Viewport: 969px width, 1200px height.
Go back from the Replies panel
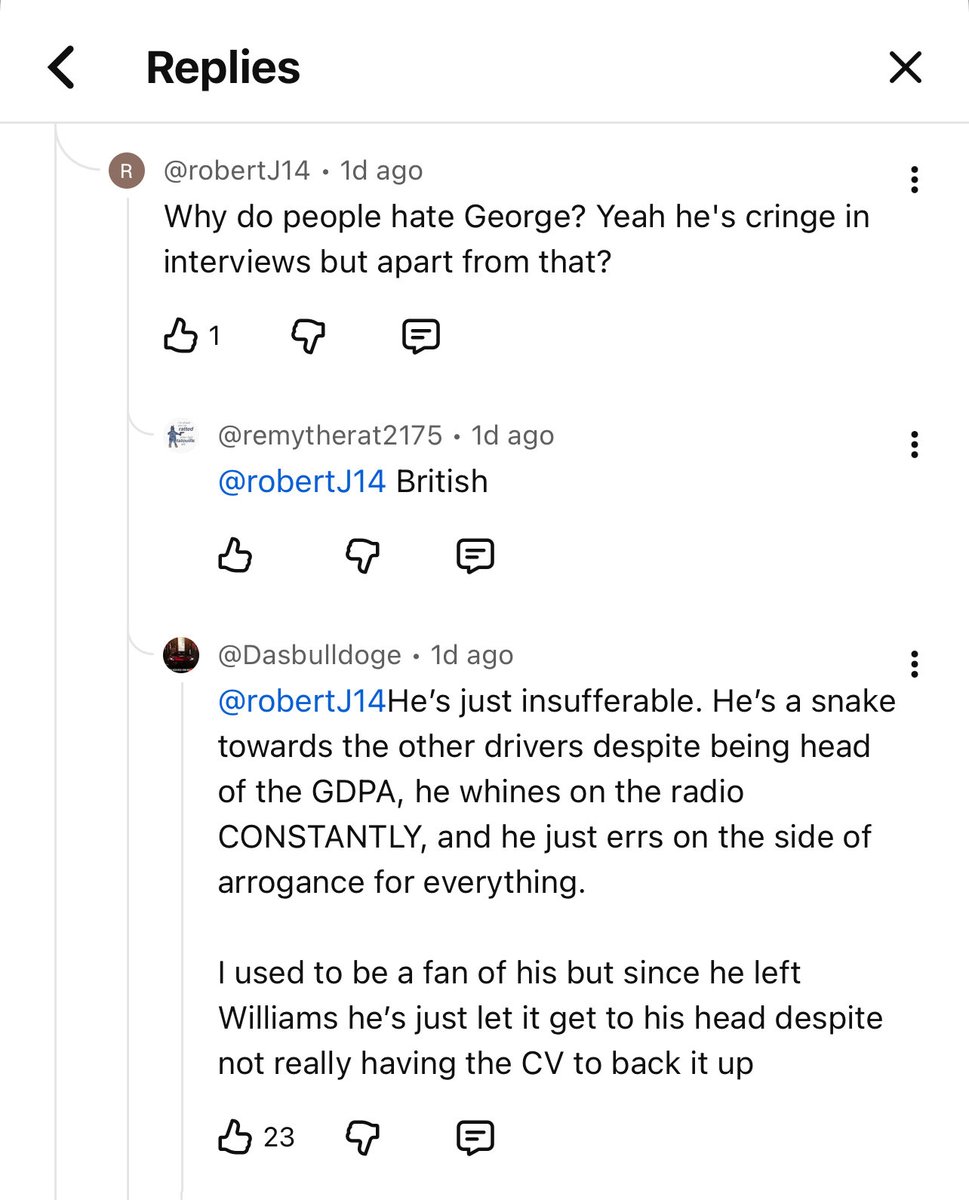[x=62, y=68]
